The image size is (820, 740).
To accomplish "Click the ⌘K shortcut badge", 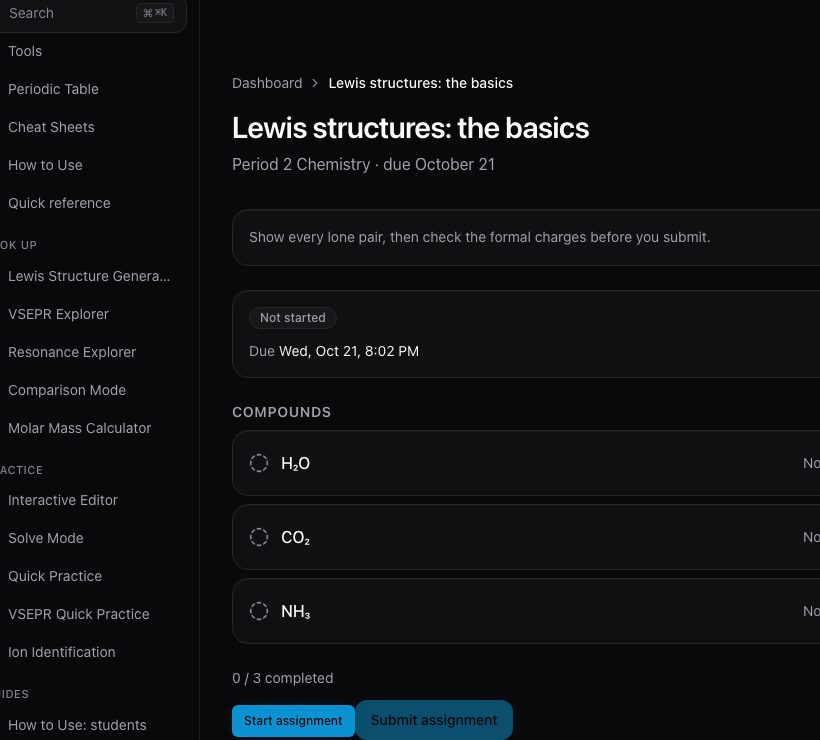I will 155,13.
